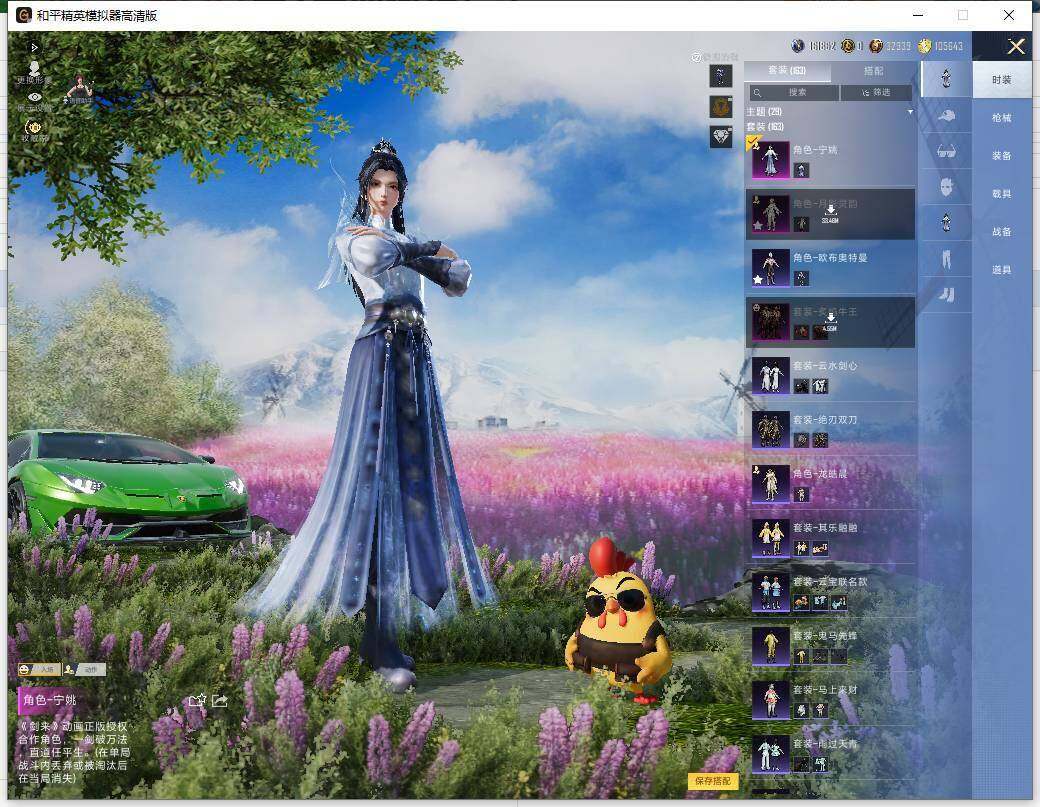Open the 搭配 matching tab
Viewport: 1040px width, 807px height.
click(x=873, y=70)
